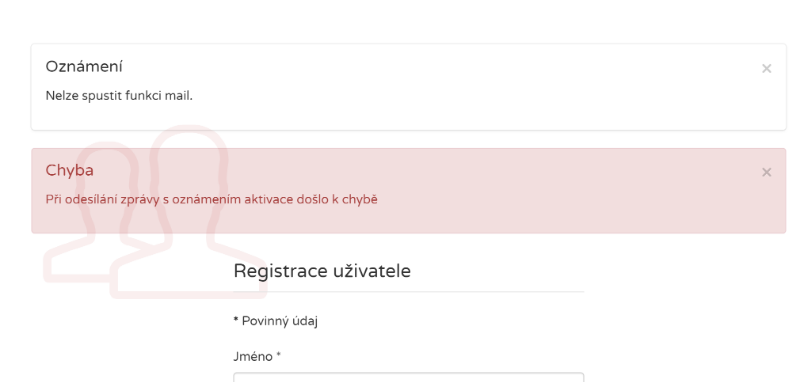Image resolution: width=800 pixels, height=382 pixels.
Task: Click the activation email error message text
Action: tap(211, 199)
